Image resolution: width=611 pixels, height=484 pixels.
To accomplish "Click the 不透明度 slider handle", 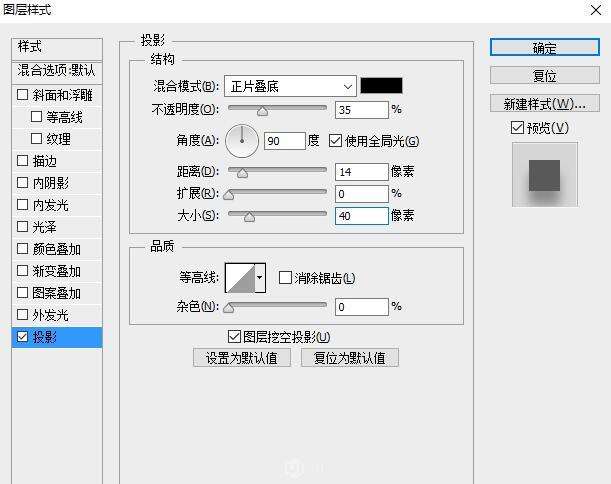I will pyautogui.click(x=263, y=111).
